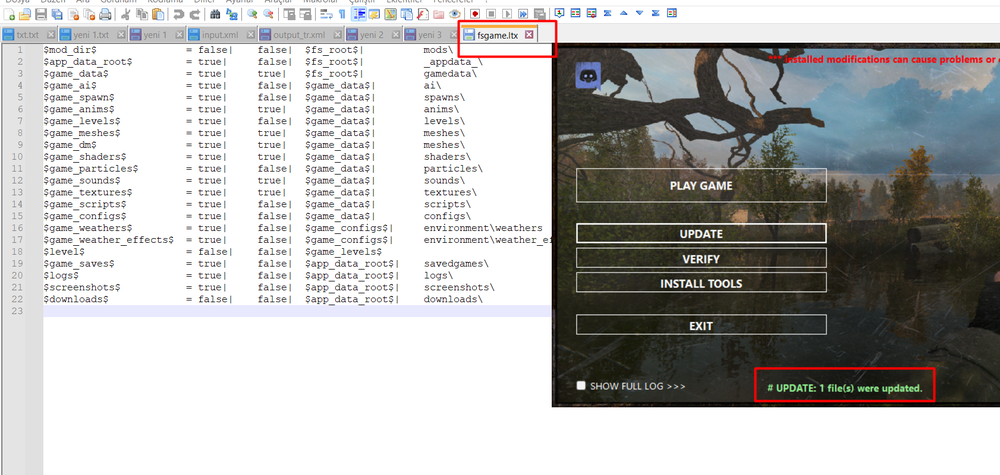
Task: Enable the SHOW FULL LOG checkbox
Action: [x=581, y=385]
